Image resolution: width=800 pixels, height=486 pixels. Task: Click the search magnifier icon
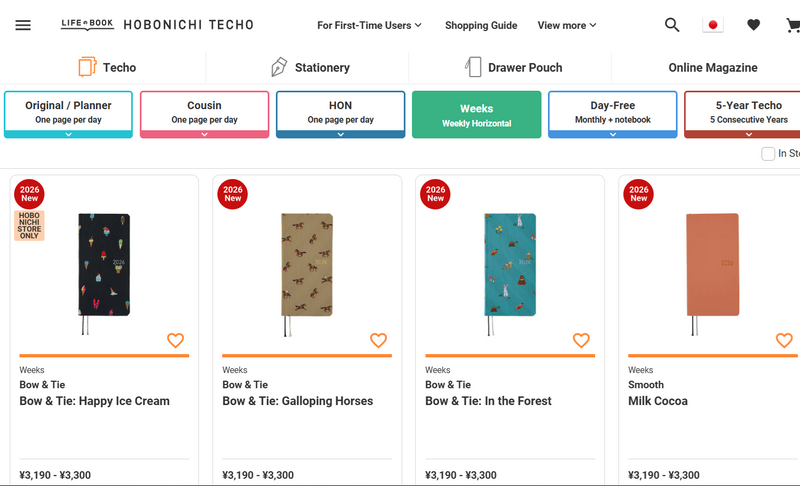tap(672, 25)
